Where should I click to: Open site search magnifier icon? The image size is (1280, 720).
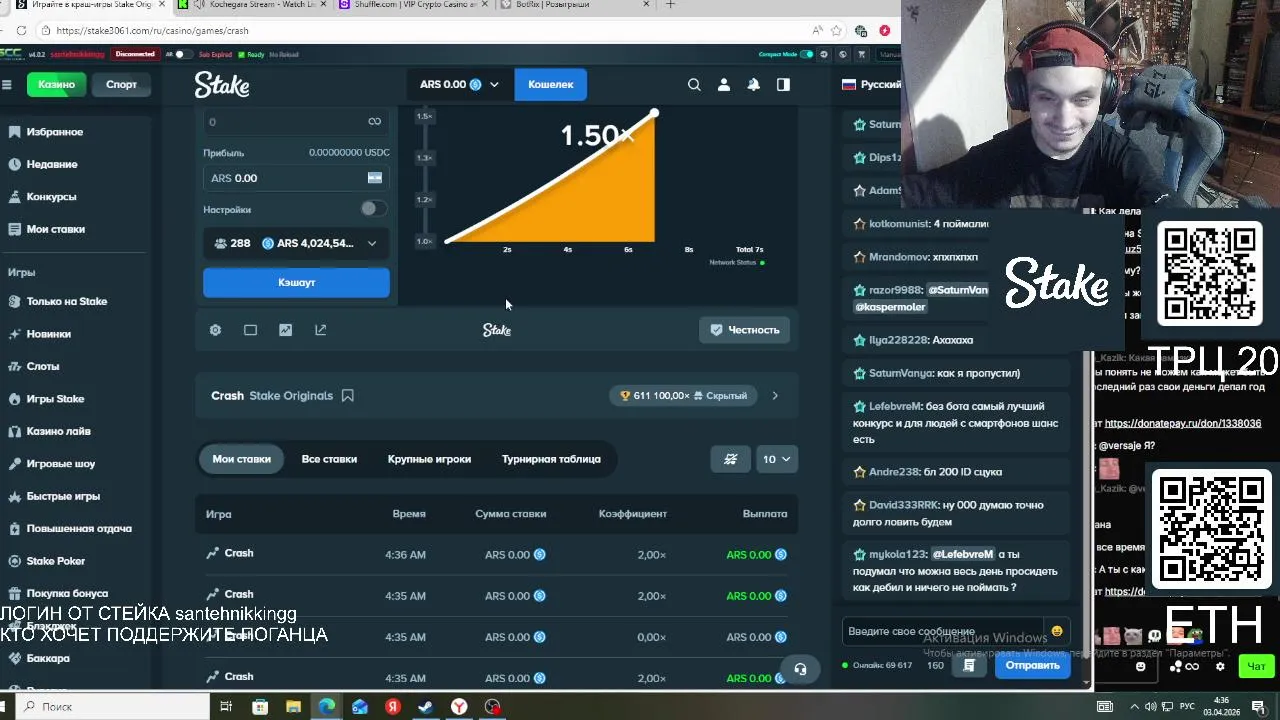[694, 85]
